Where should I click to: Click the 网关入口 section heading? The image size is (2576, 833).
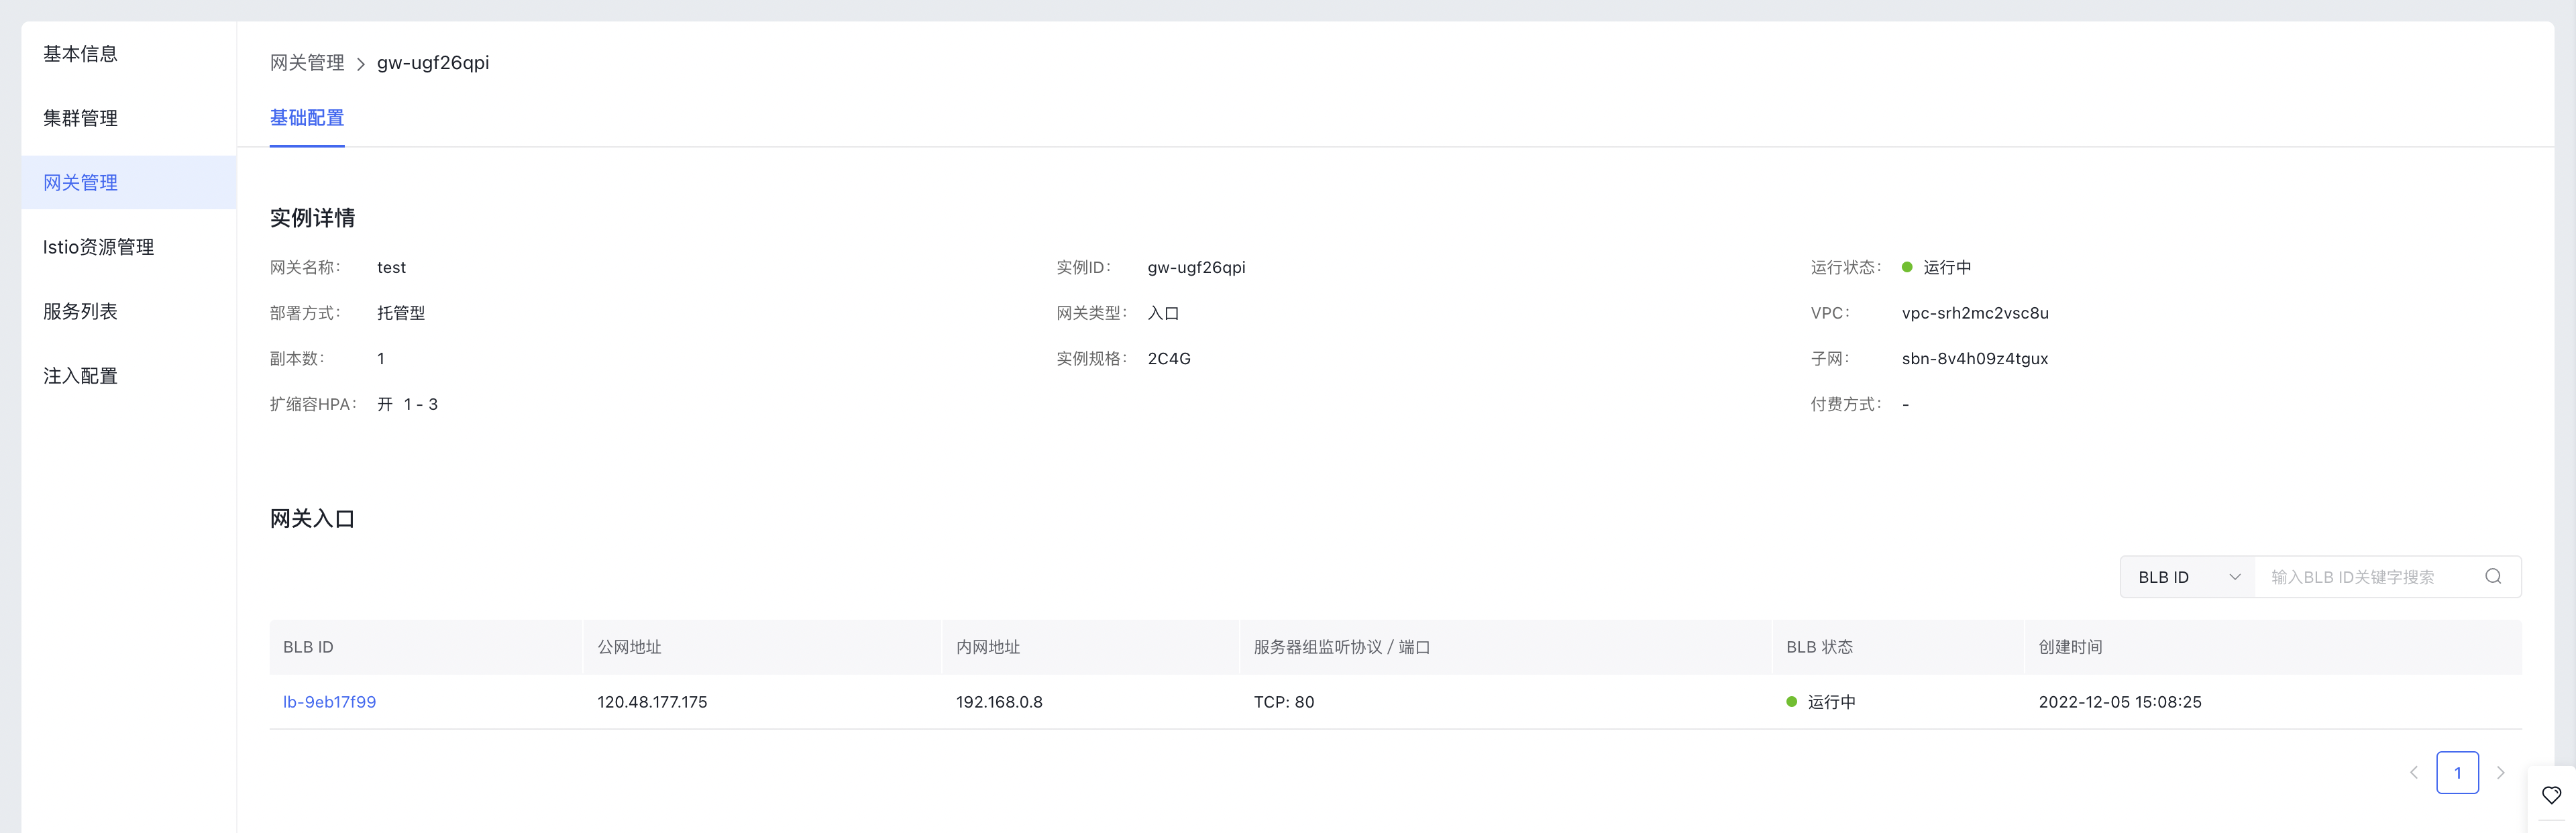coord(312,519)
